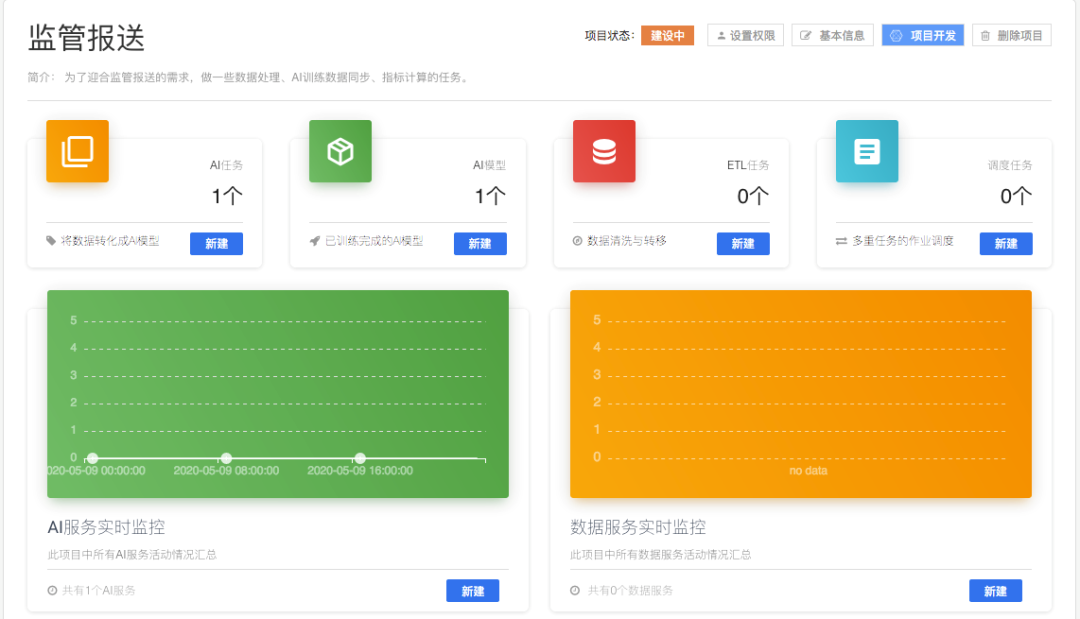Create a new AI模型 with 新建

[480, 244]
